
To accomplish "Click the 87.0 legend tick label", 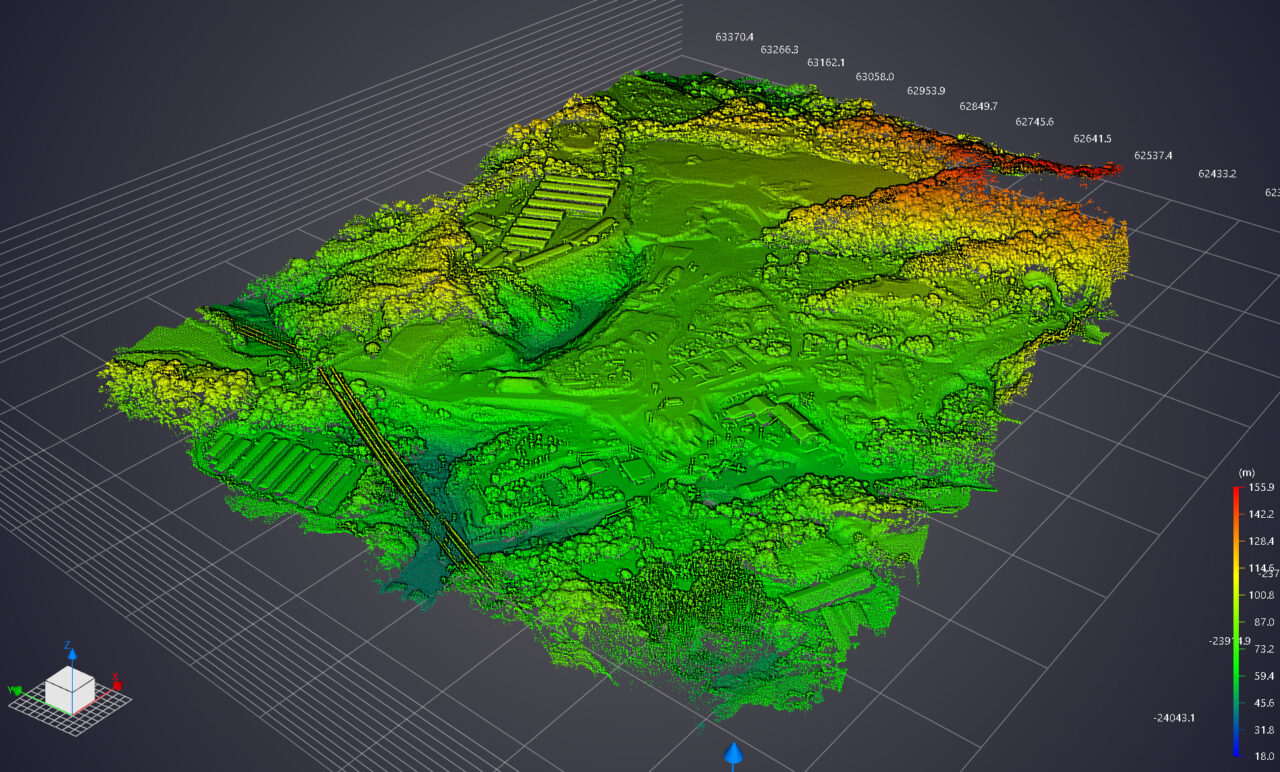I will [1264, 622].
